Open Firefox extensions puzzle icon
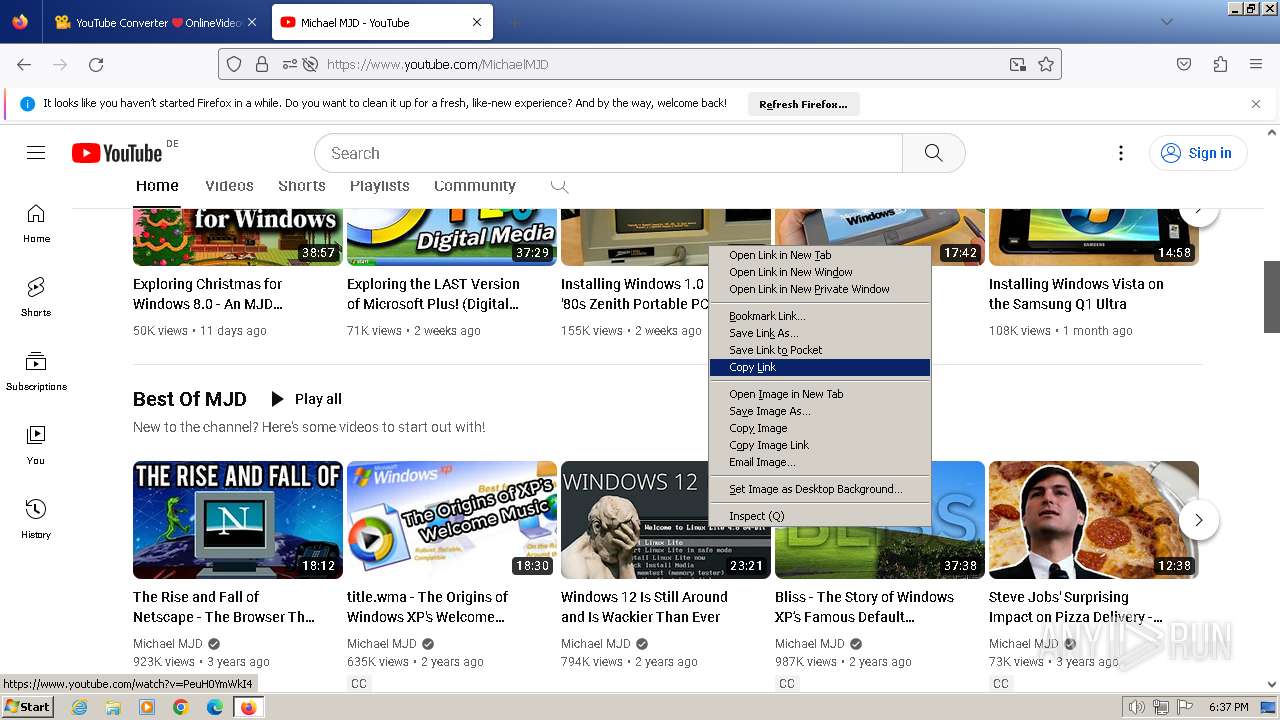Screen dimensions: 1280x720 point(1220,64)
